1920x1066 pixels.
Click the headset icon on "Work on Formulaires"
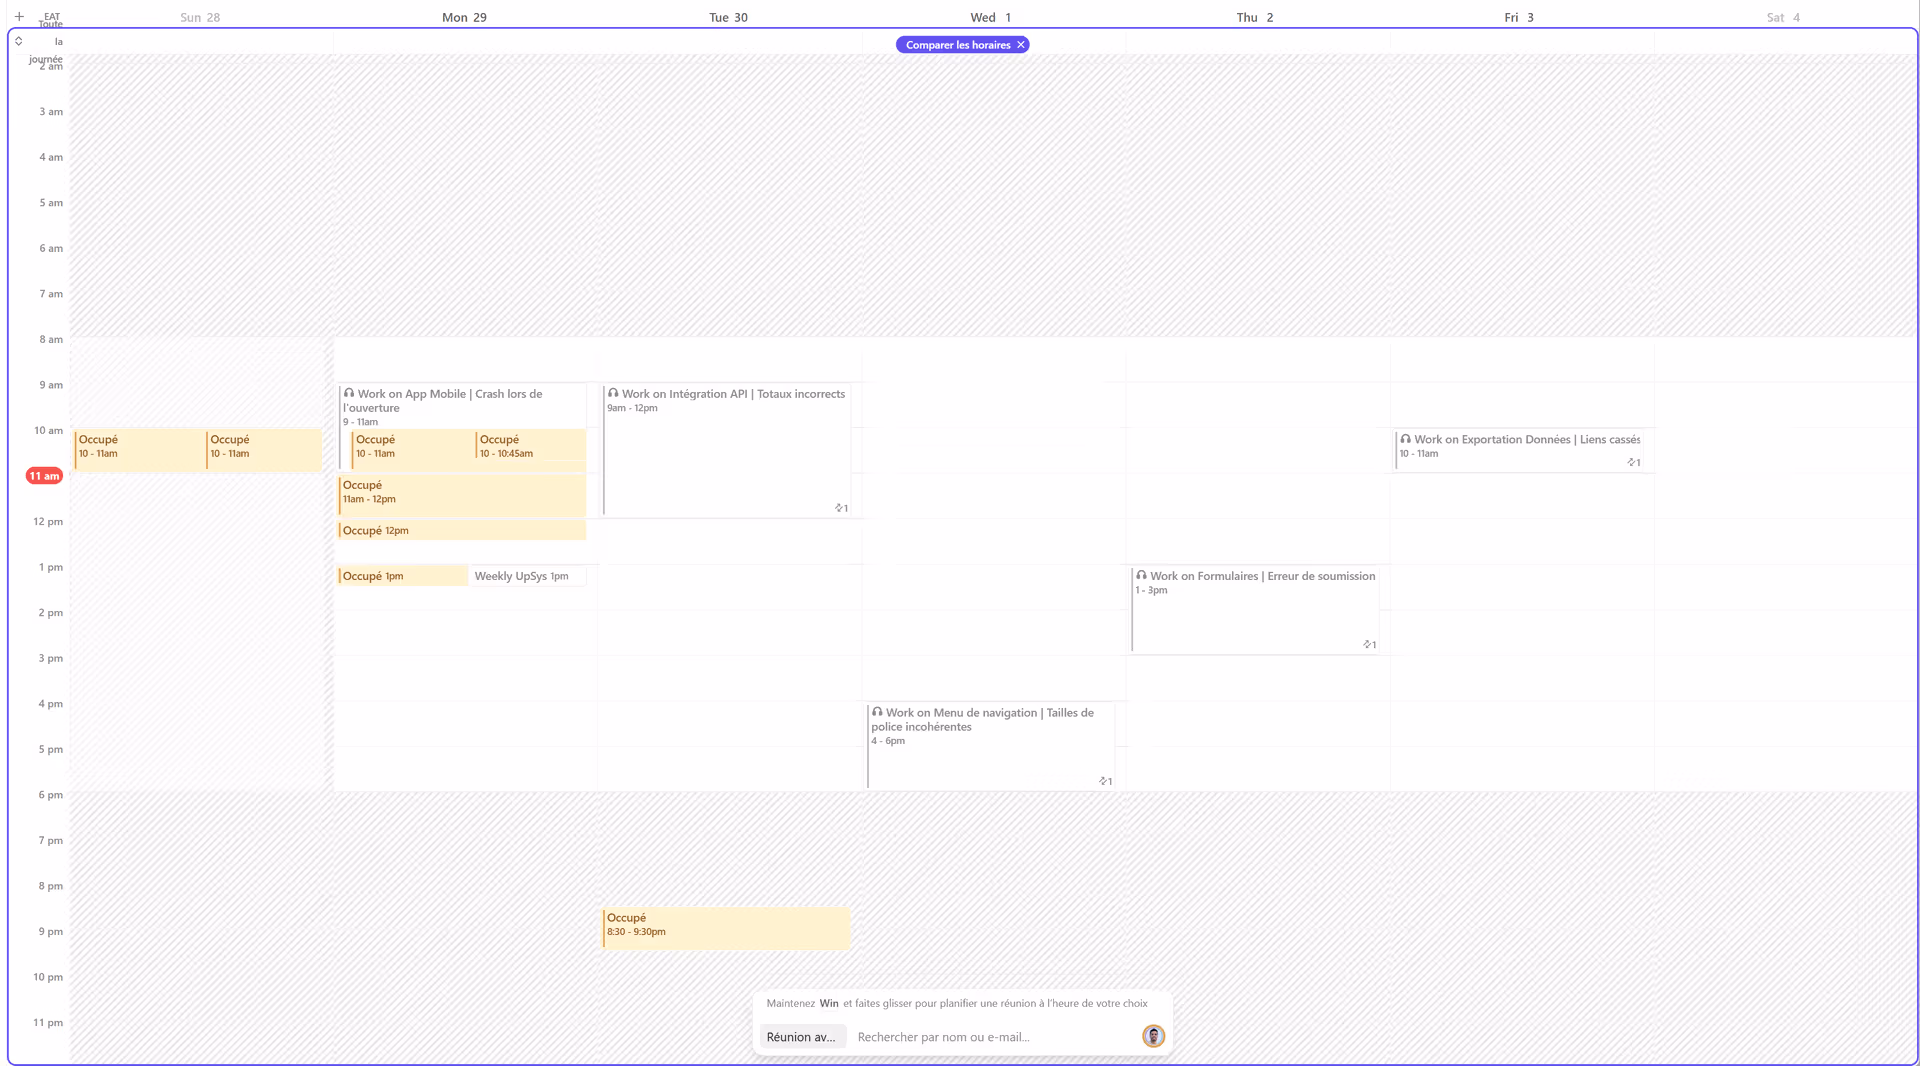point(1143,575)
